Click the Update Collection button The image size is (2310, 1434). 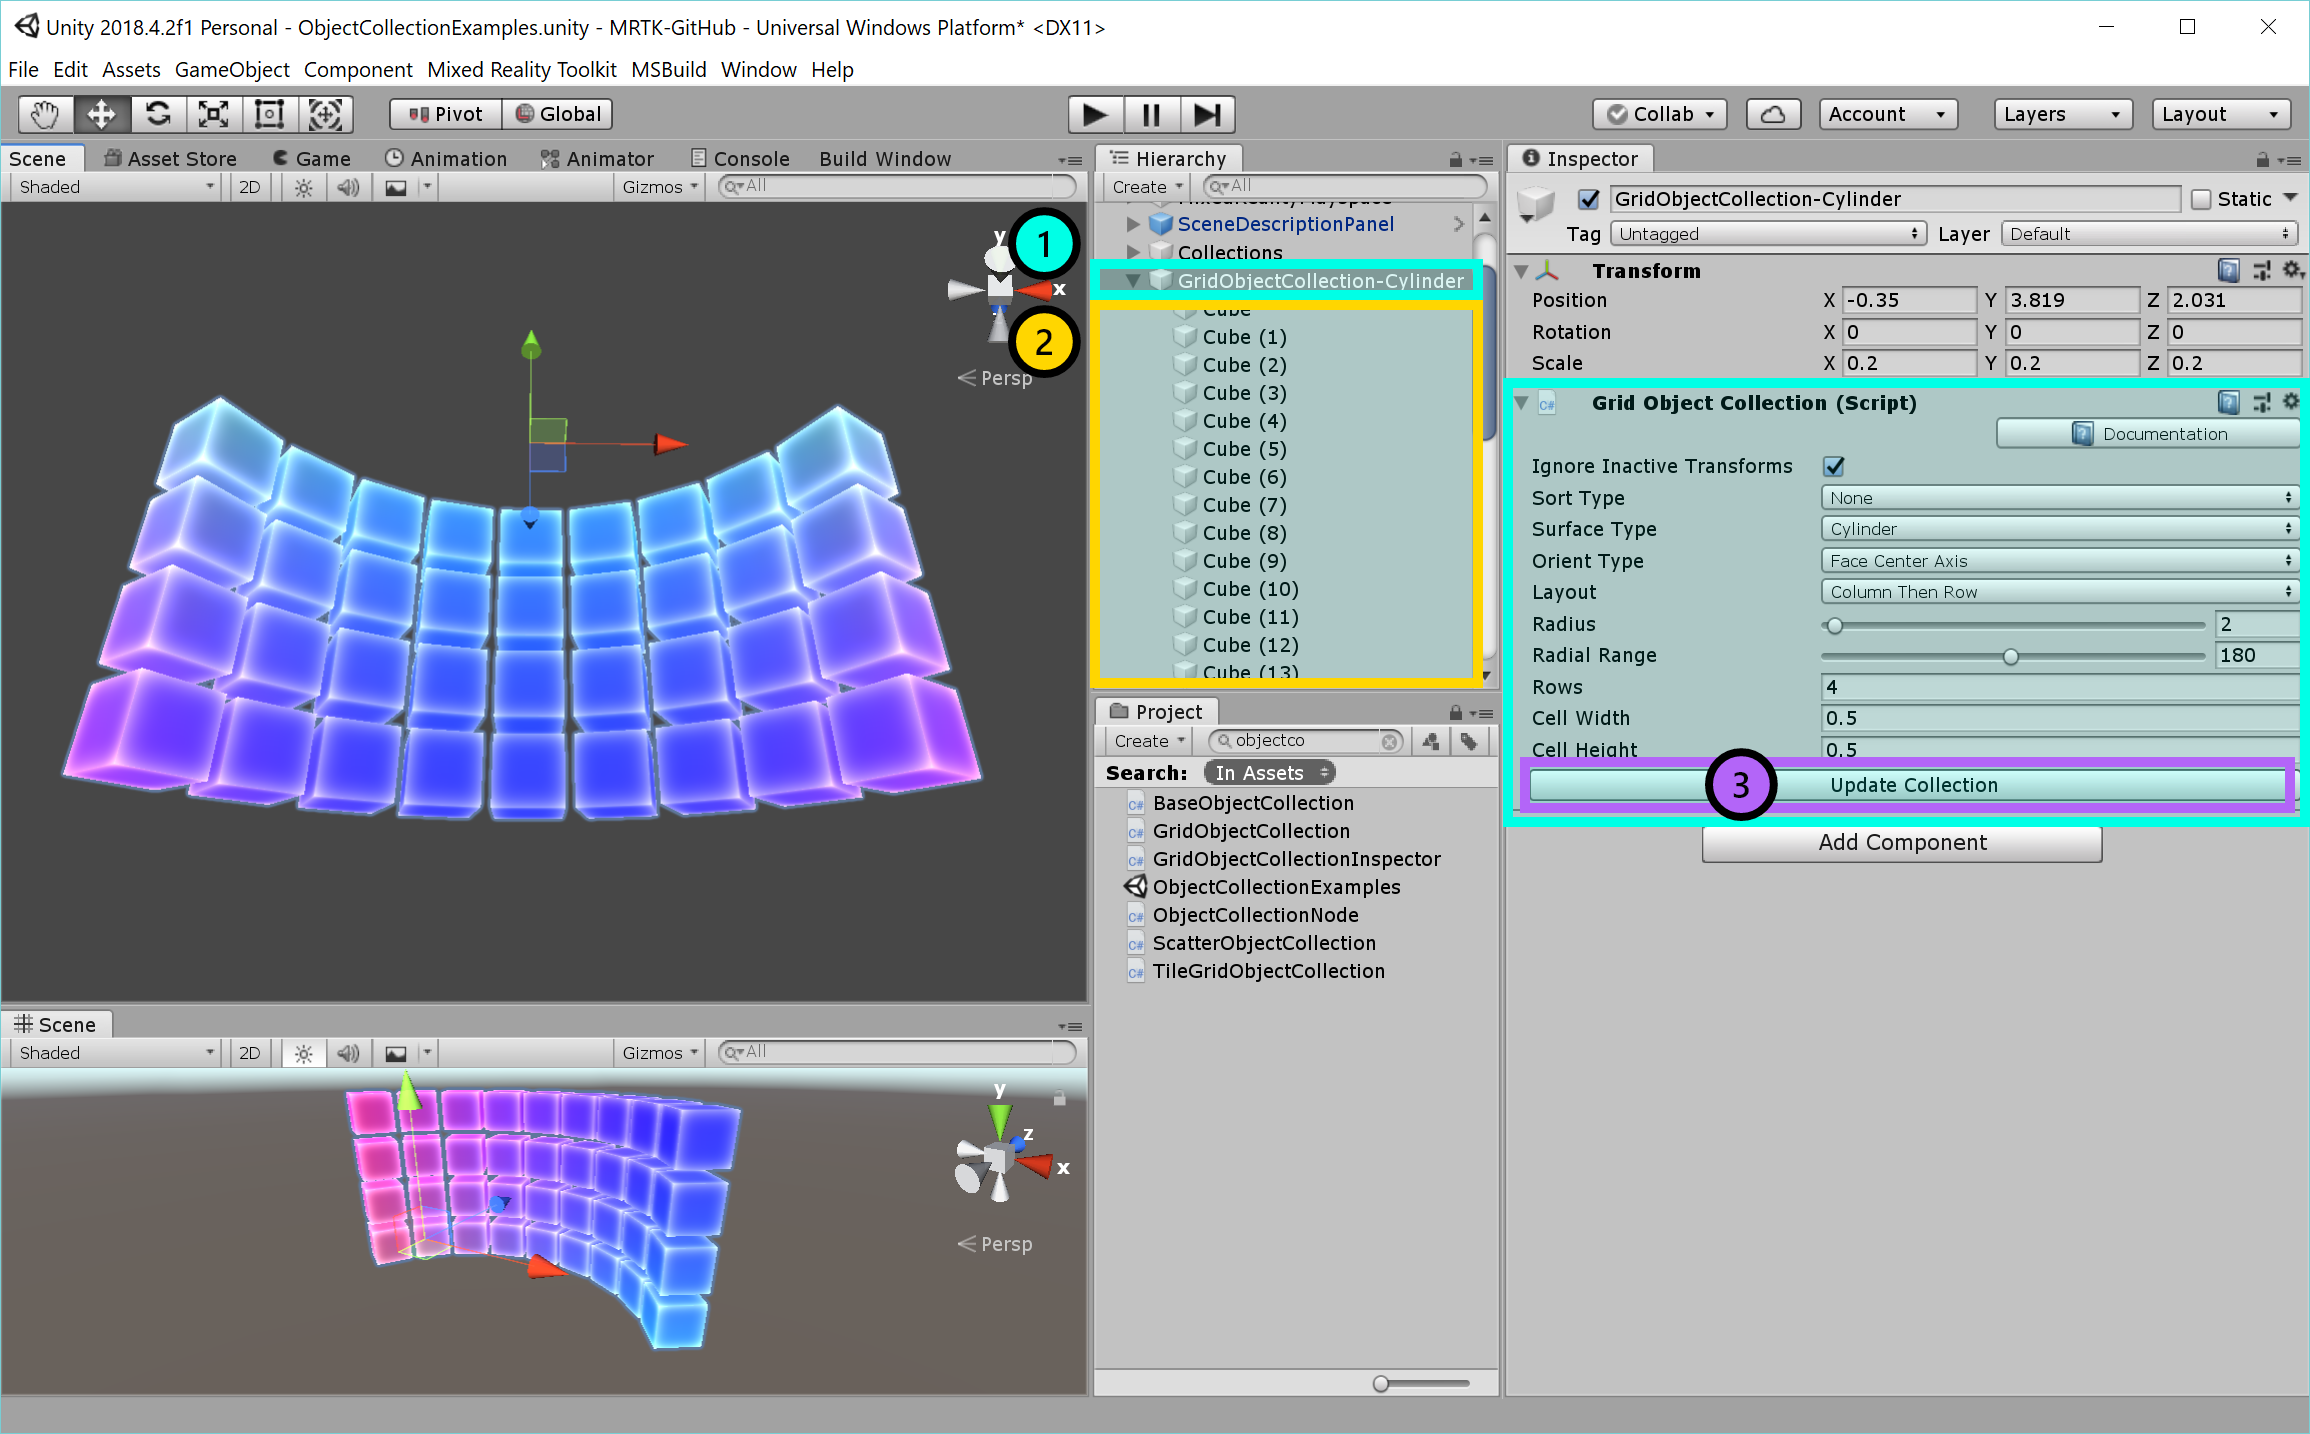[1912, 783]
